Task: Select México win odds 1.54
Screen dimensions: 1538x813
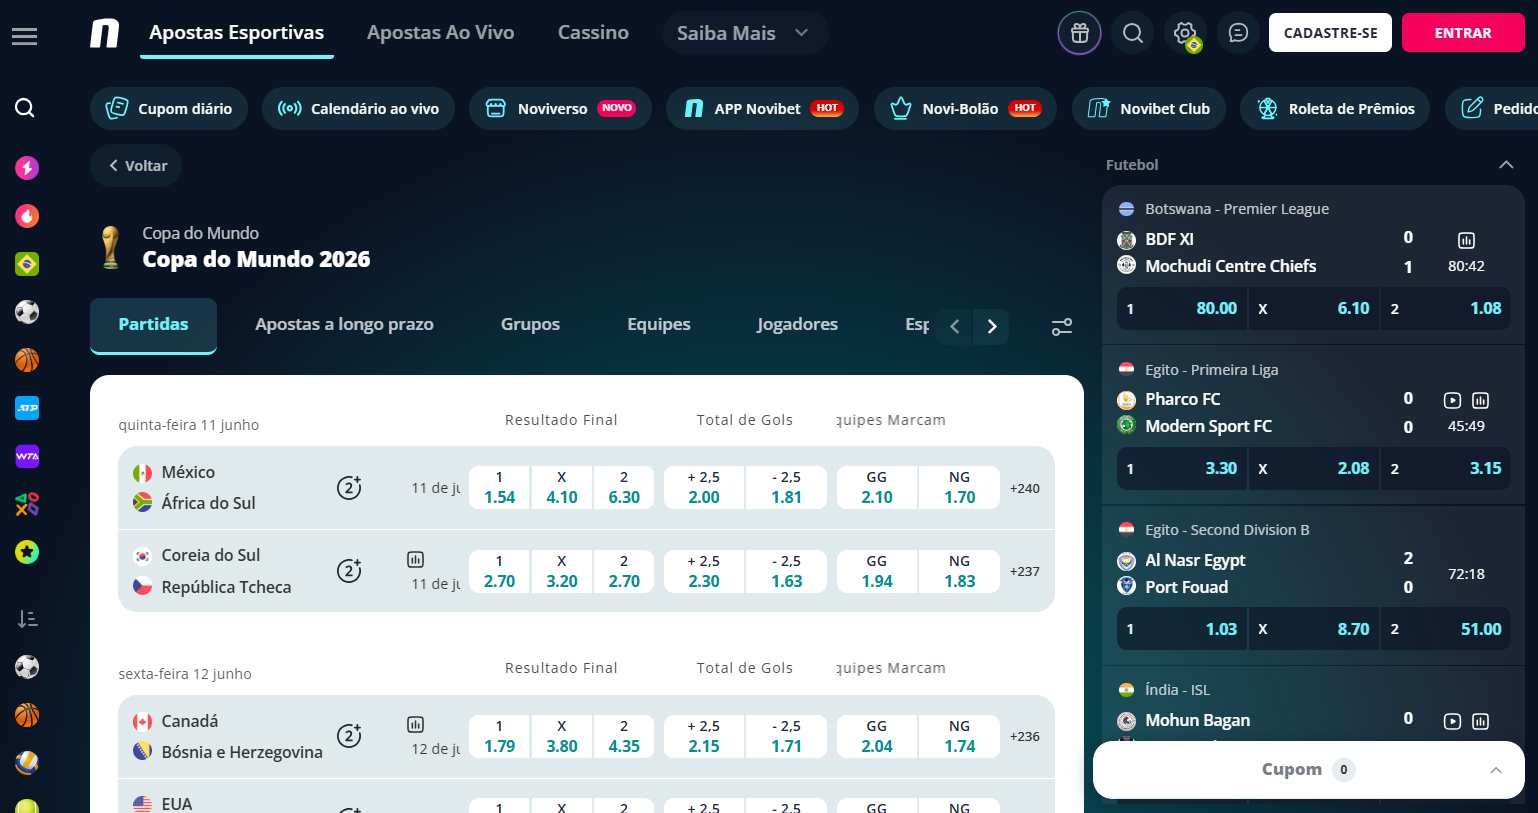Action: coord(499,488)
